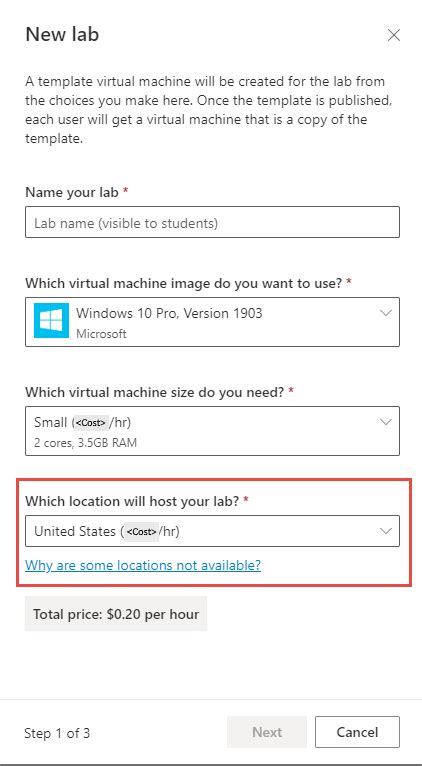Viewport: 422px width, 766px height.
Task: Click the 'Which virtual machine size' label
Action: pyautogui.click(x=155, y=392)
